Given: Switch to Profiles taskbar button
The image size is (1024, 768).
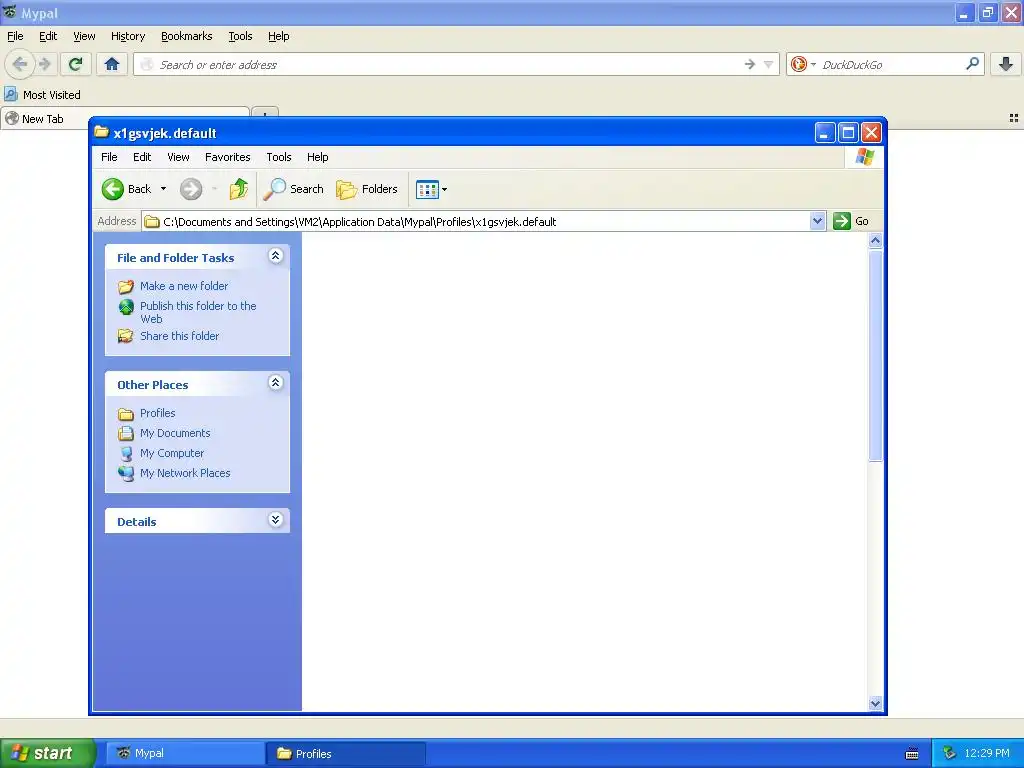Looking at the screenshot, I should (346, 754).
